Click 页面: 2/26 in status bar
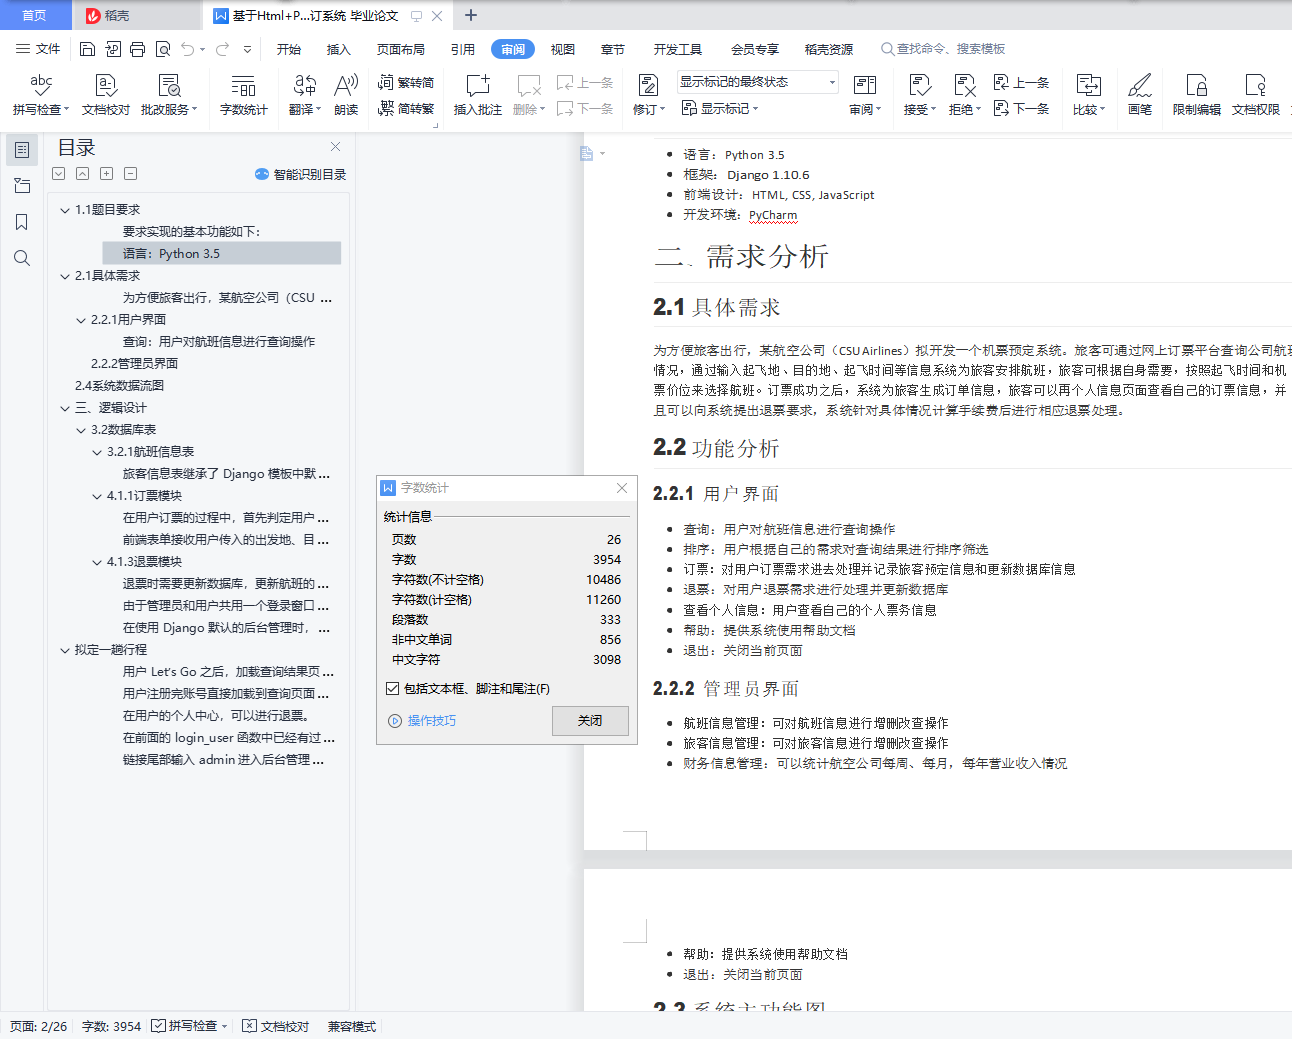1292x1039 pixels. (39, 1026)
